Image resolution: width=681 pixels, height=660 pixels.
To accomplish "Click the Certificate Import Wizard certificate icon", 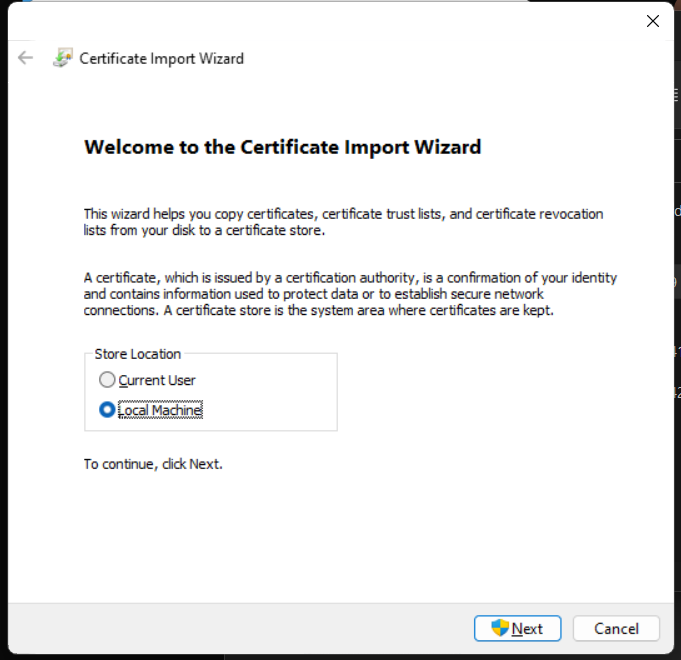I will pos(62,58).
